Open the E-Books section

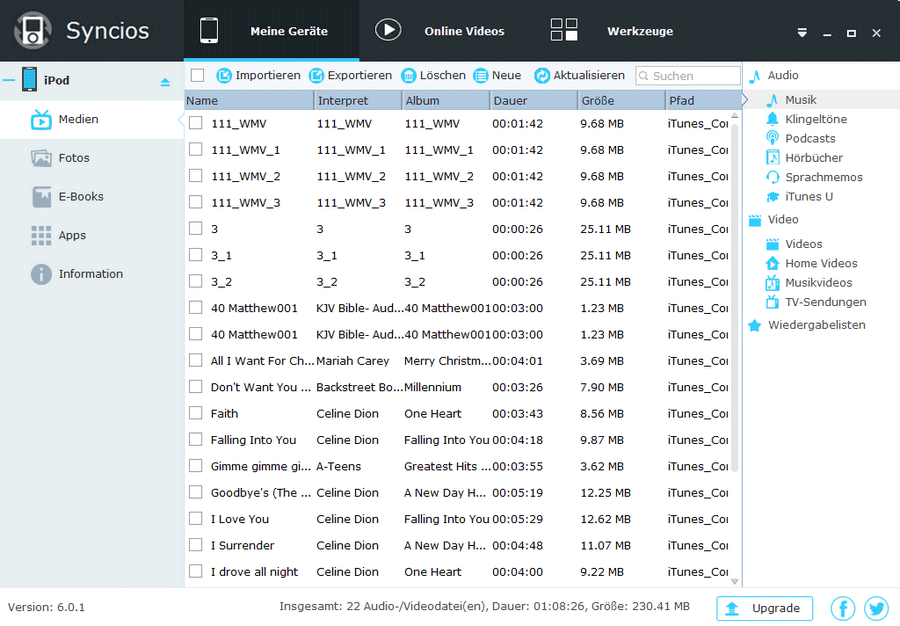click(92, 197)
